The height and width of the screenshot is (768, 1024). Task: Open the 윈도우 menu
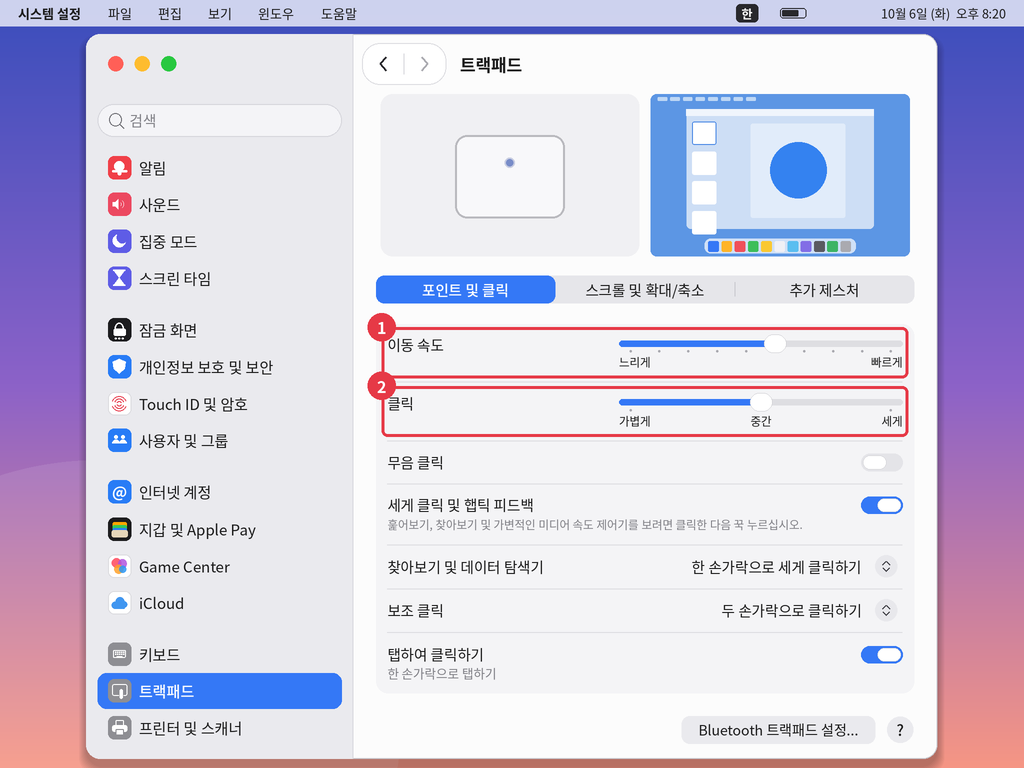point(276,14)
